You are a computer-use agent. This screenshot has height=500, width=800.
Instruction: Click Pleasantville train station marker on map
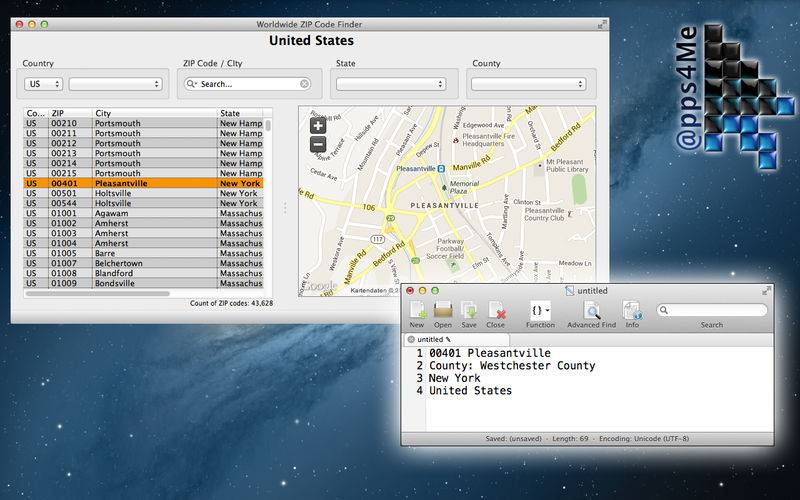coord(441,169)
